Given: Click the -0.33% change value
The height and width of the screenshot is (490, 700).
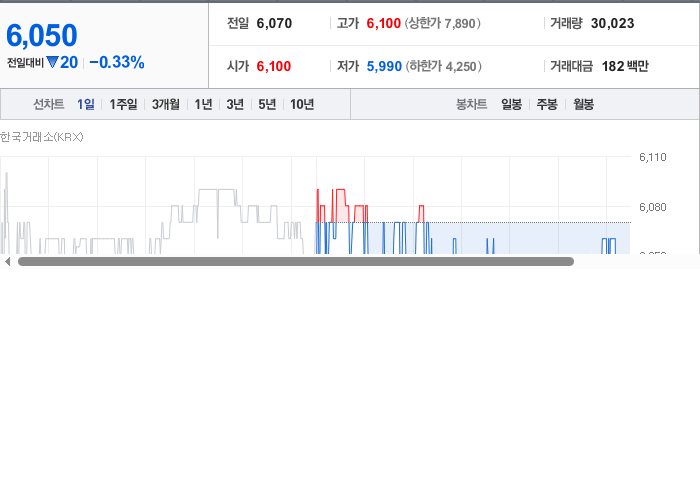Looking at the screenshot, I should 117,62.
